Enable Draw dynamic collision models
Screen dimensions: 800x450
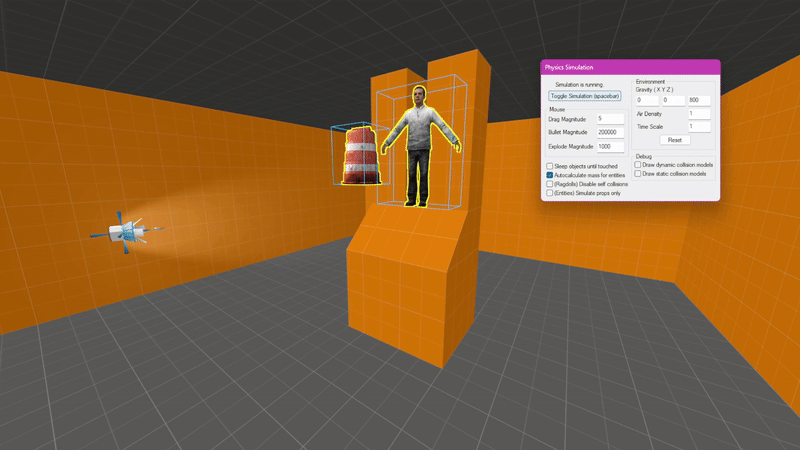(x=639, y=165)
